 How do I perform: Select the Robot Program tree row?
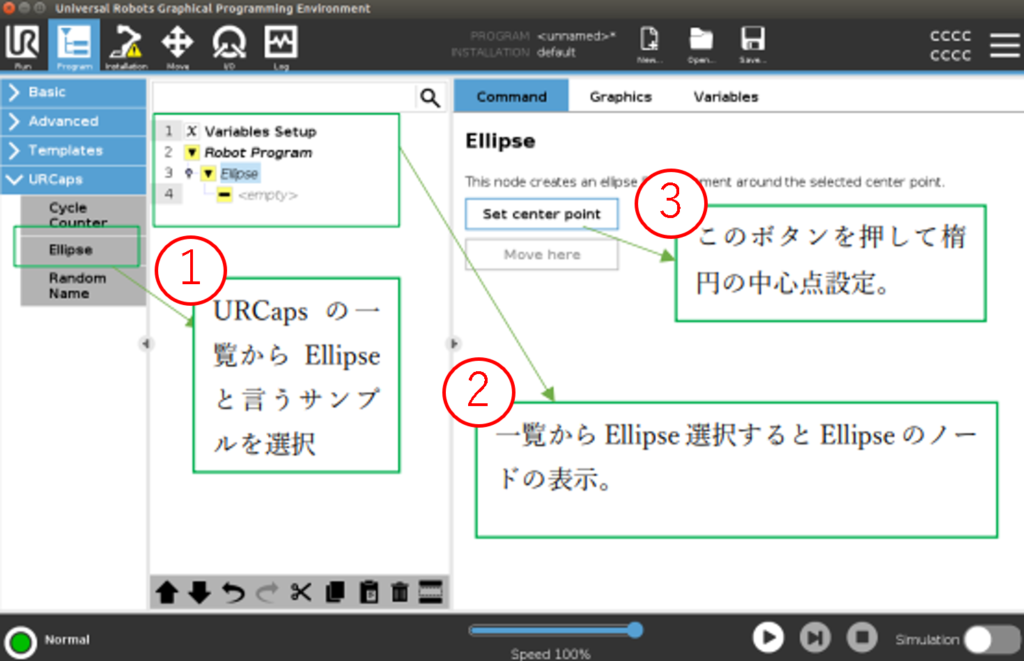coord(258,153)
